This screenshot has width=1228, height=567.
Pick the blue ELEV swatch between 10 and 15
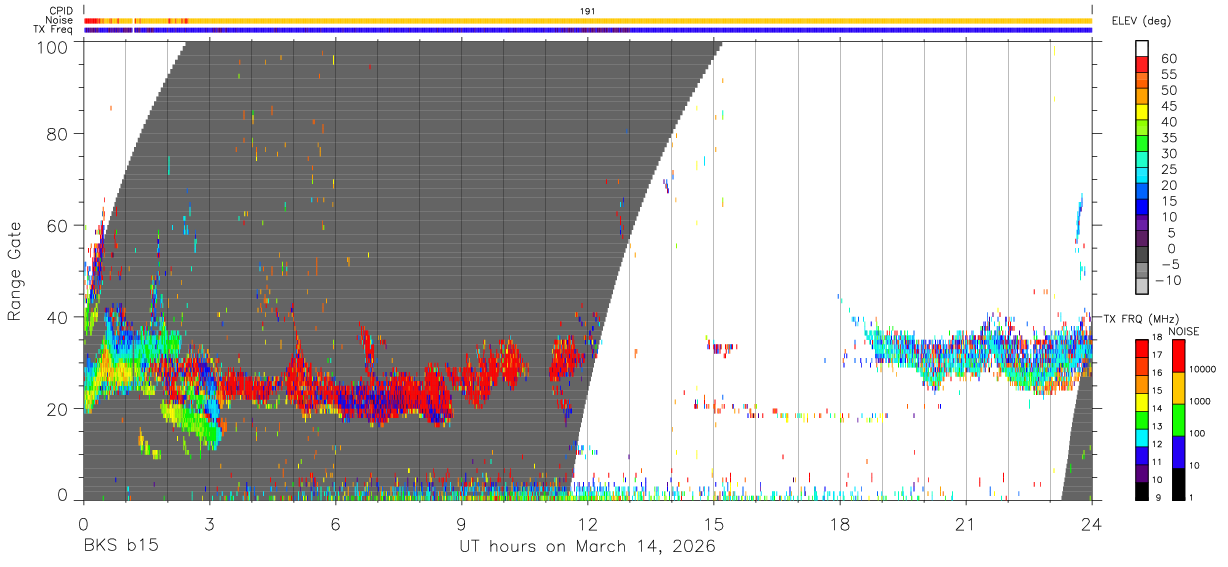1143,207
